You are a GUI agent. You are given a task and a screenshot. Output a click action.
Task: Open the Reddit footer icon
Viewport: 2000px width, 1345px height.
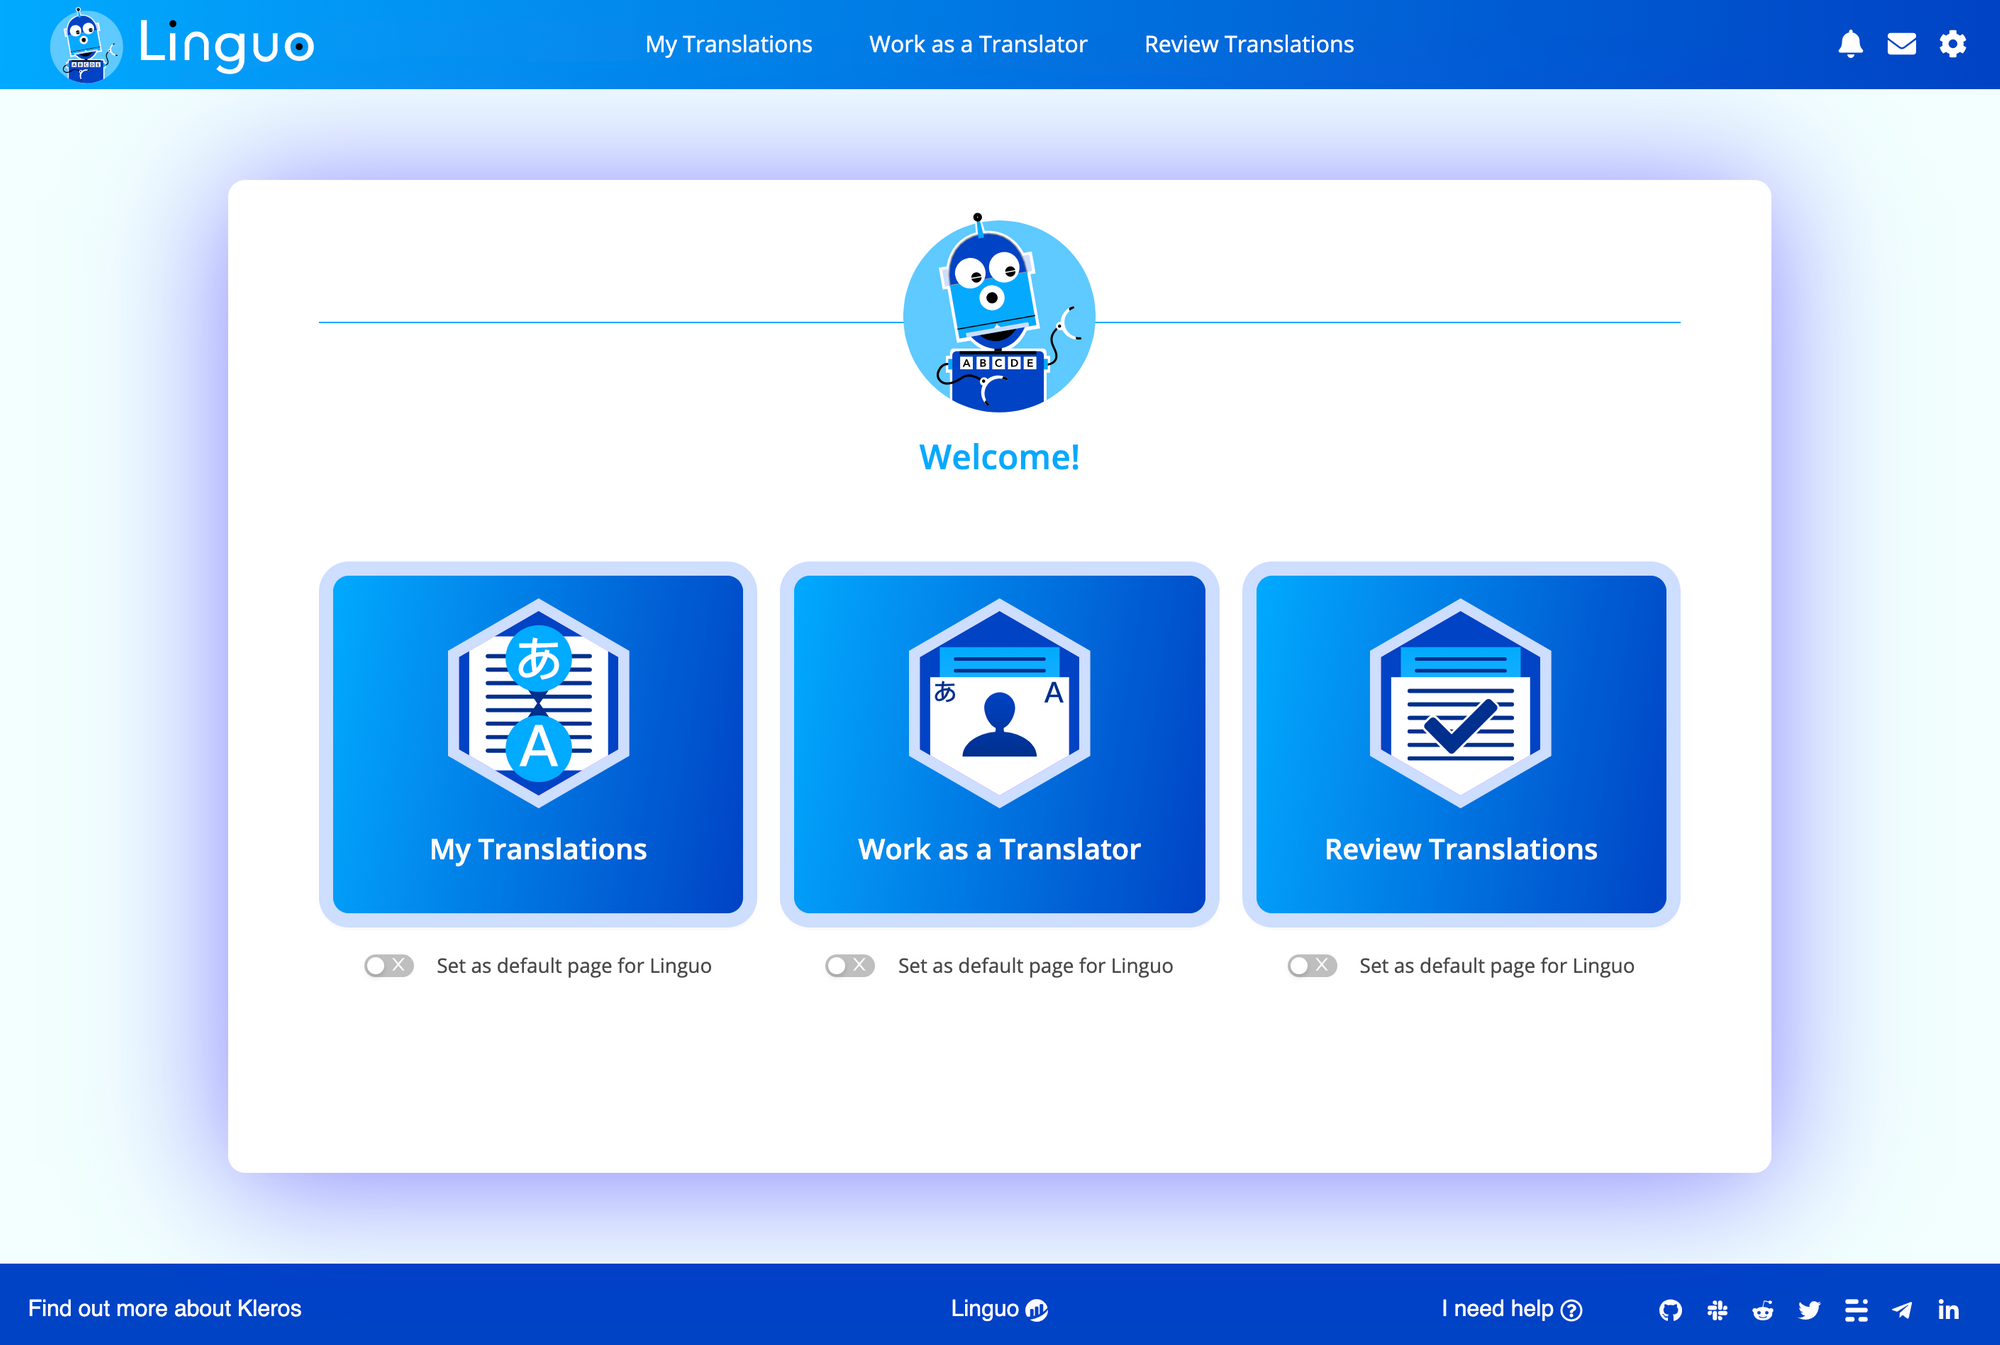[1763, 1310]
